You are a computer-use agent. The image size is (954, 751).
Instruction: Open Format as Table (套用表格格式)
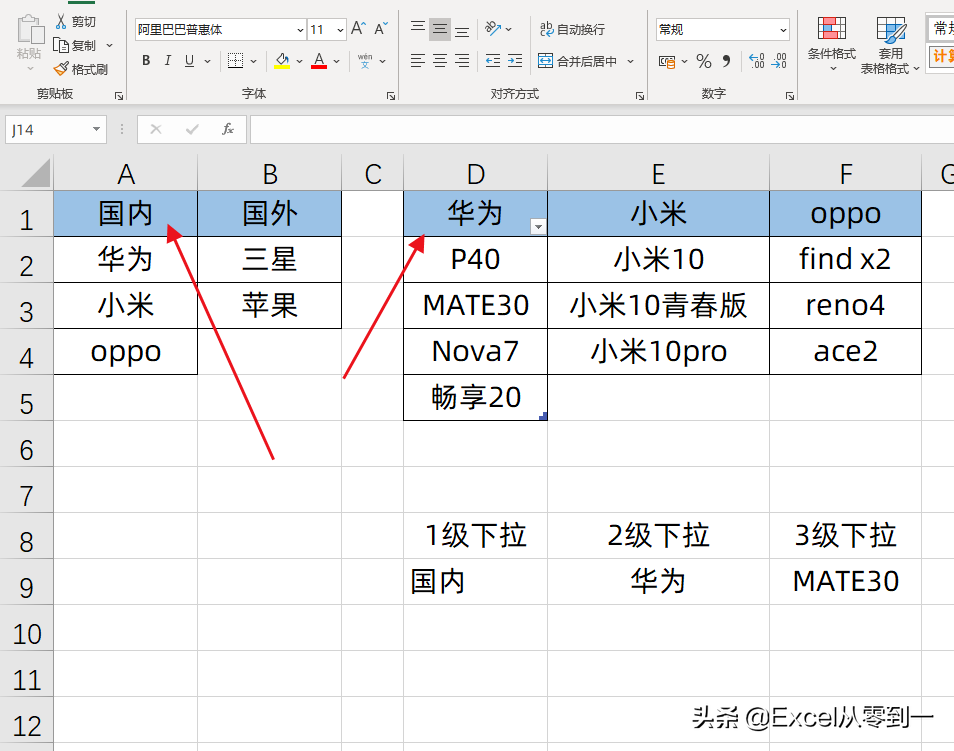tap(890, 45)
